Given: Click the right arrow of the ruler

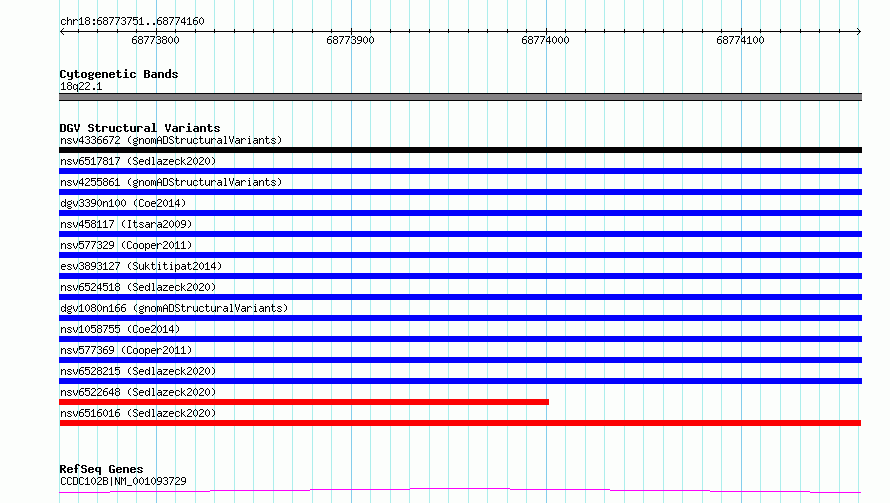Looking at the screenshot, I should click(x=859, y=31).
